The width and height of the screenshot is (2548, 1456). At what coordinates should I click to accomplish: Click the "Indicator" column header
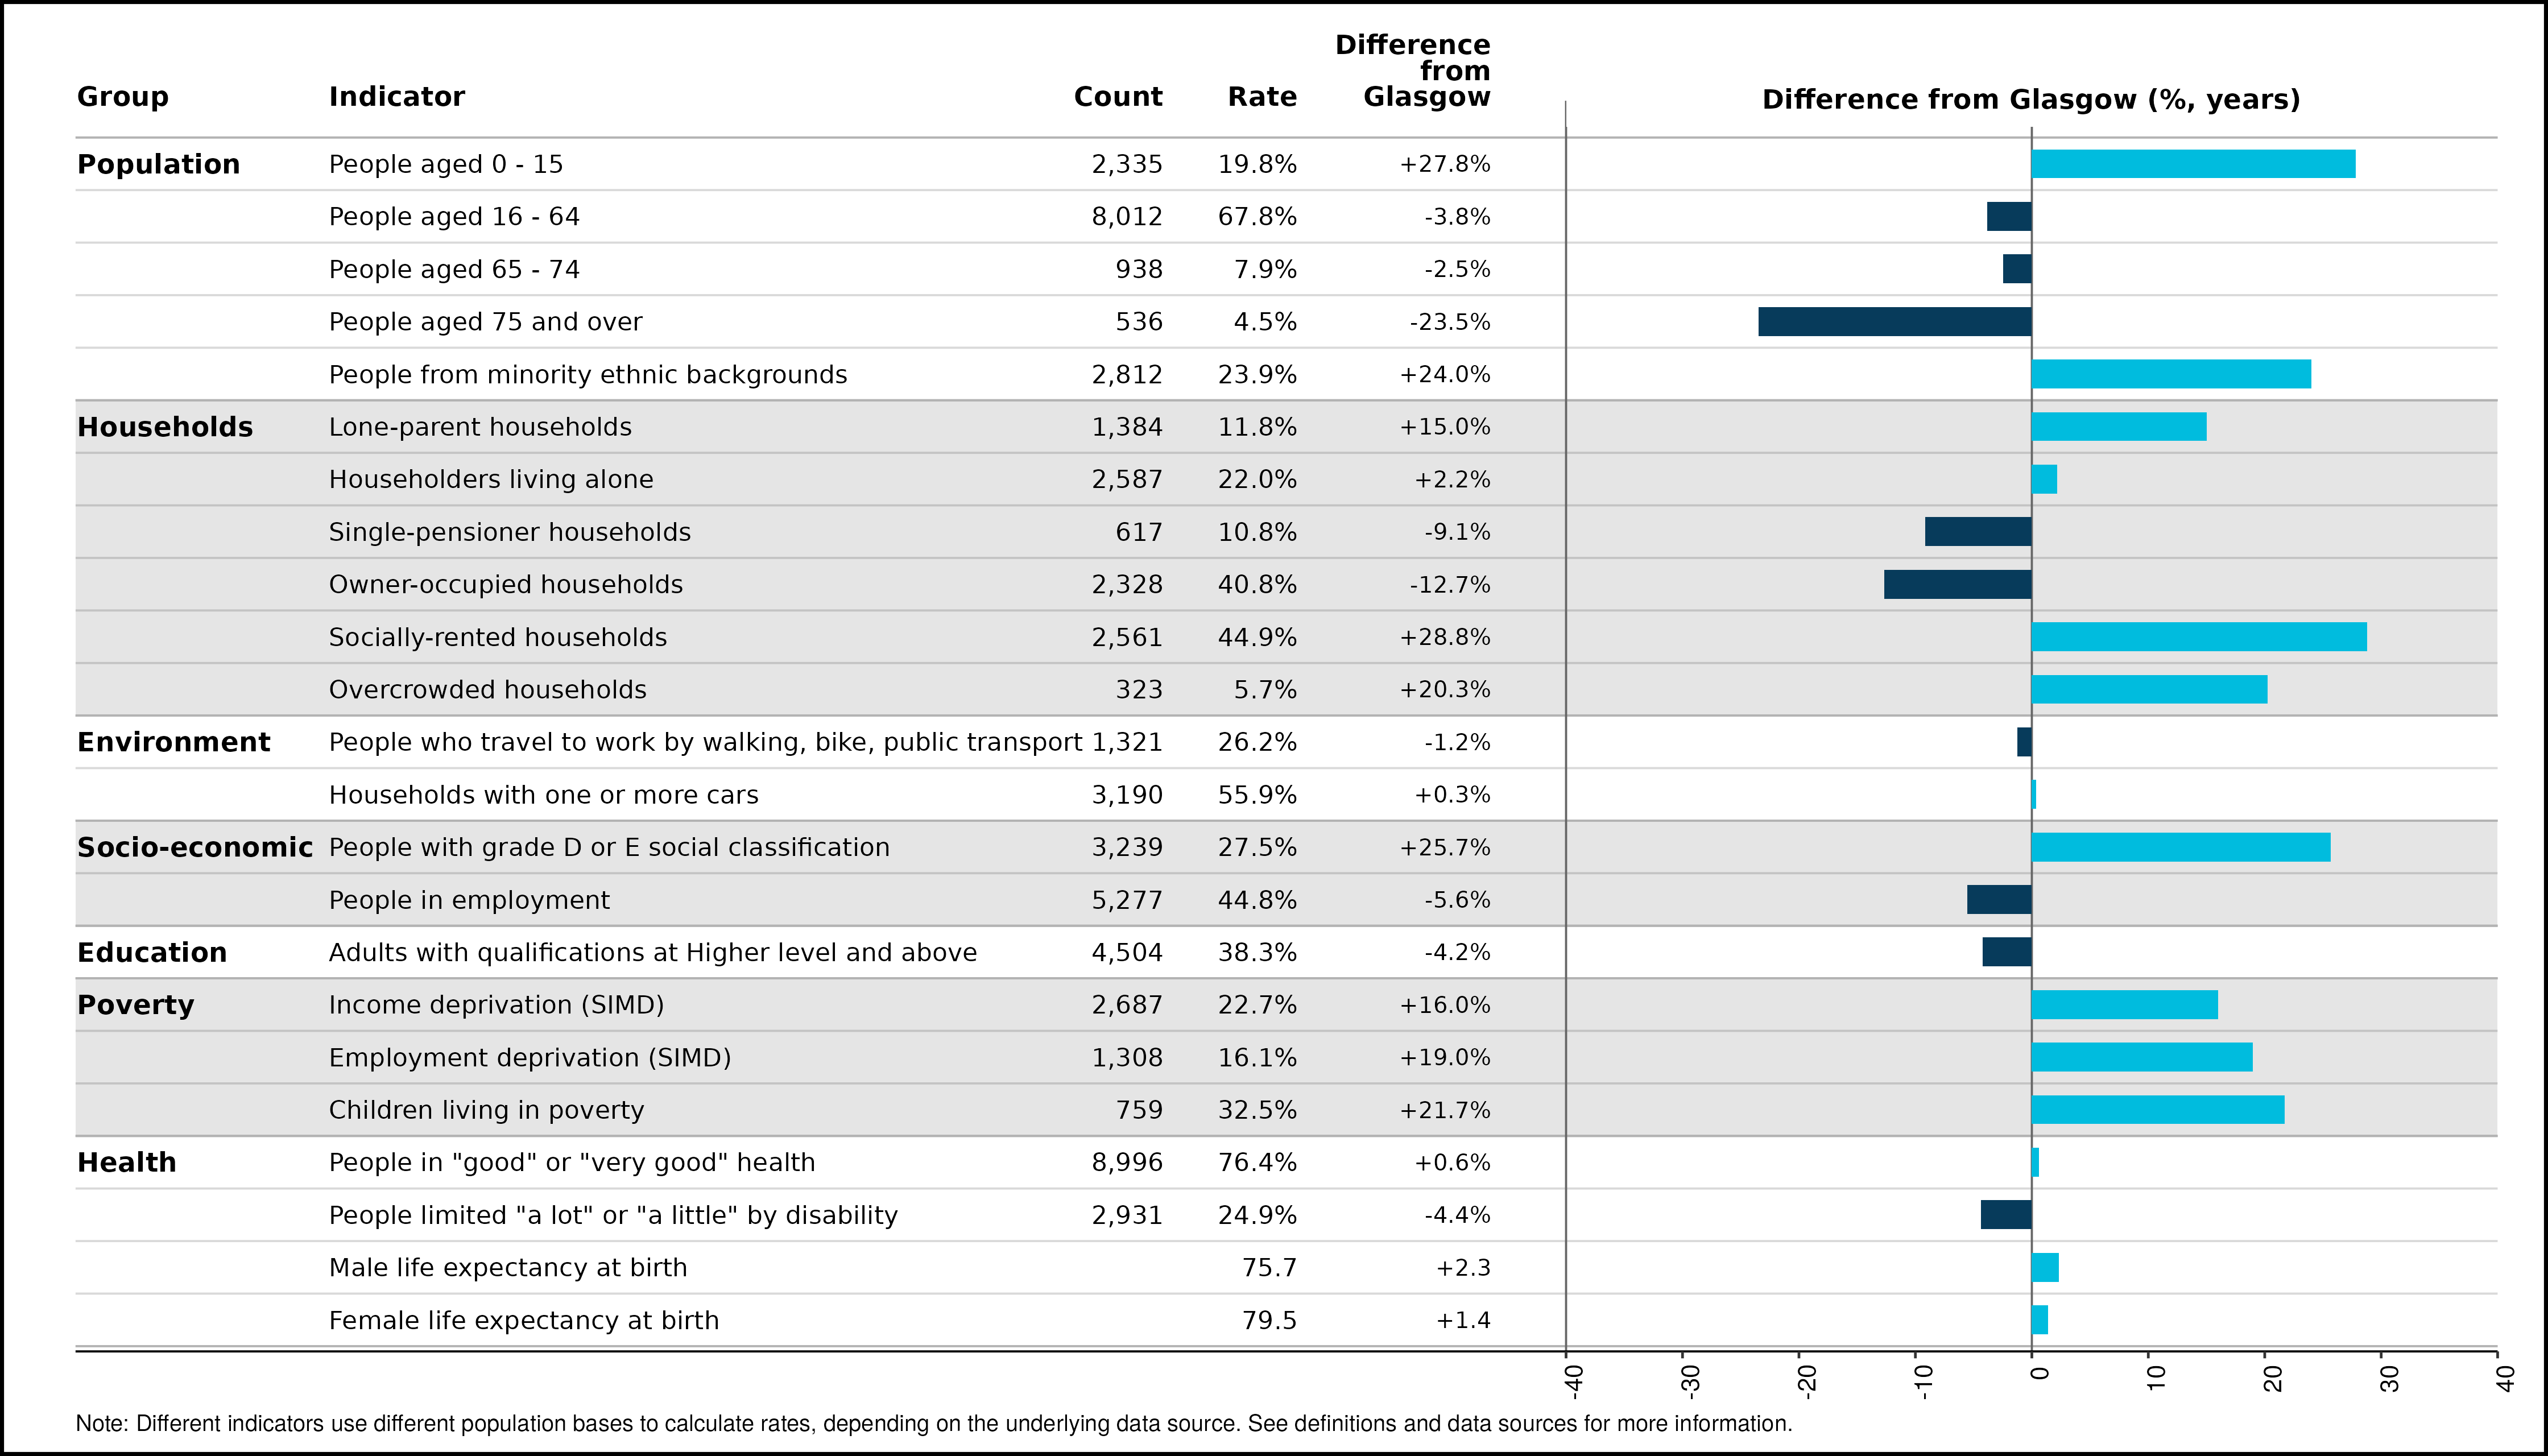396,97
